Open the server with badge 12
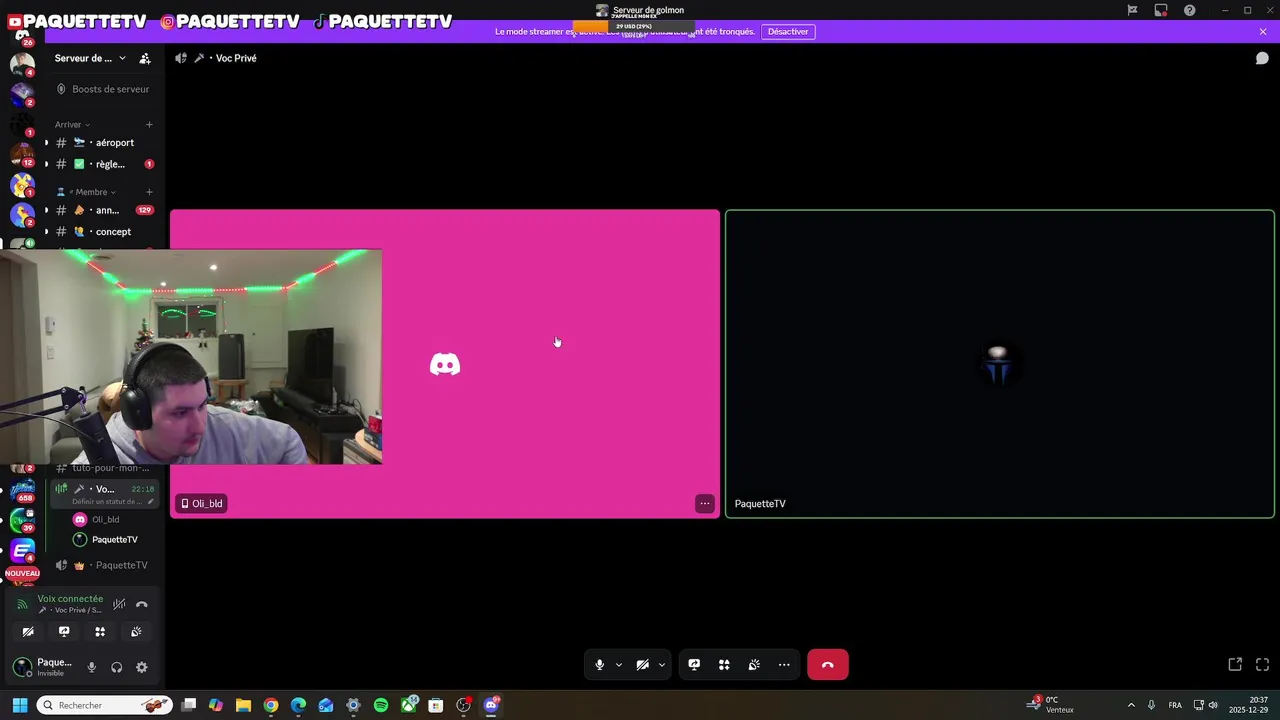 coord(22,155)
